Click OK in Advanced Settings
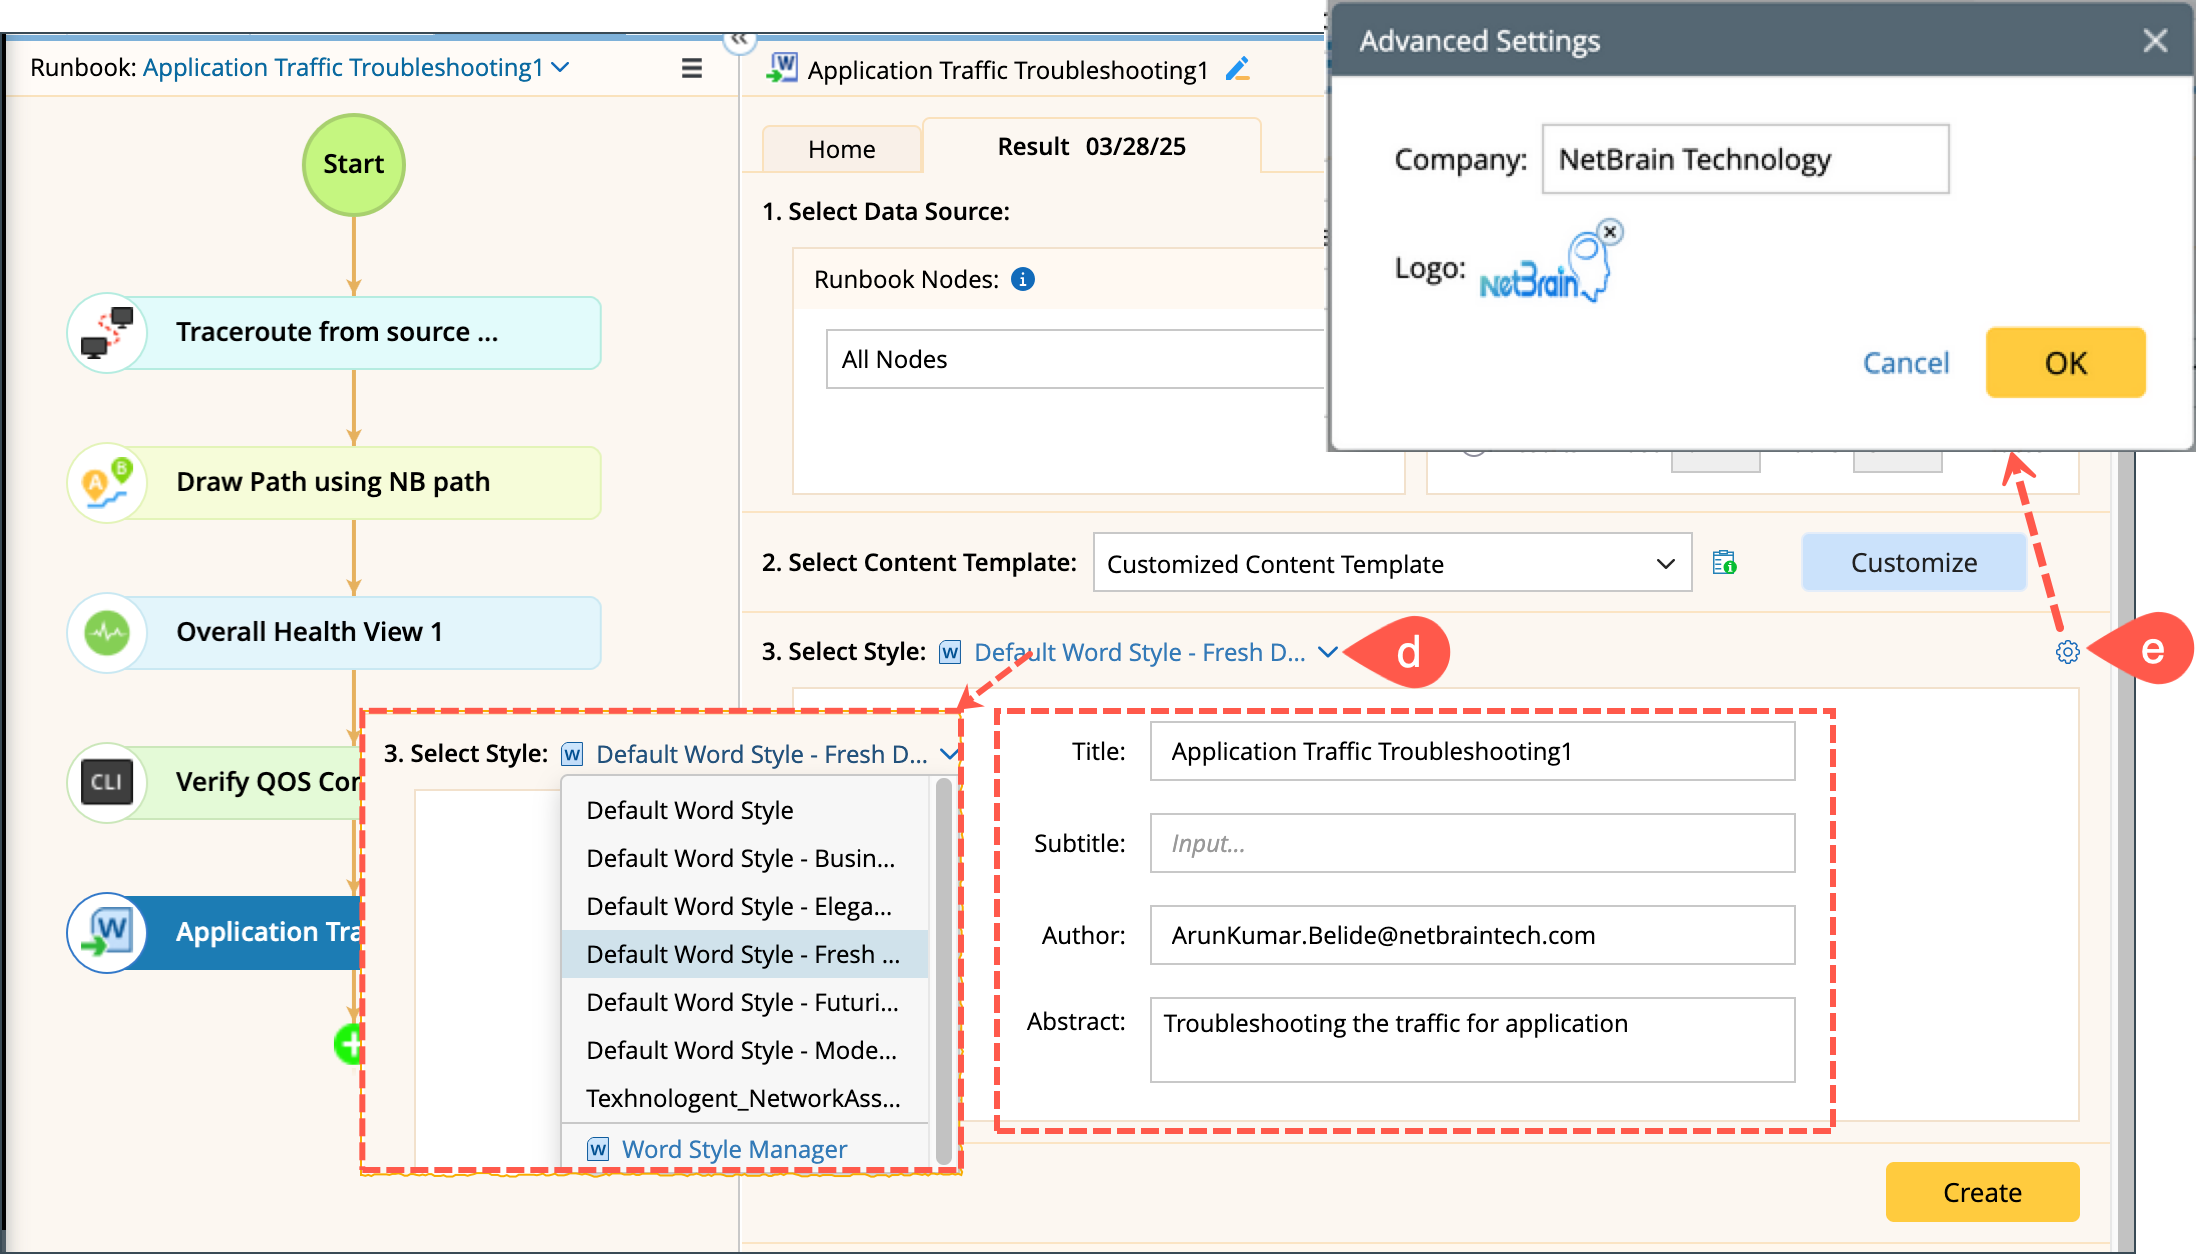Viewport: 2208px width, 1256px height. point(2065,363)
